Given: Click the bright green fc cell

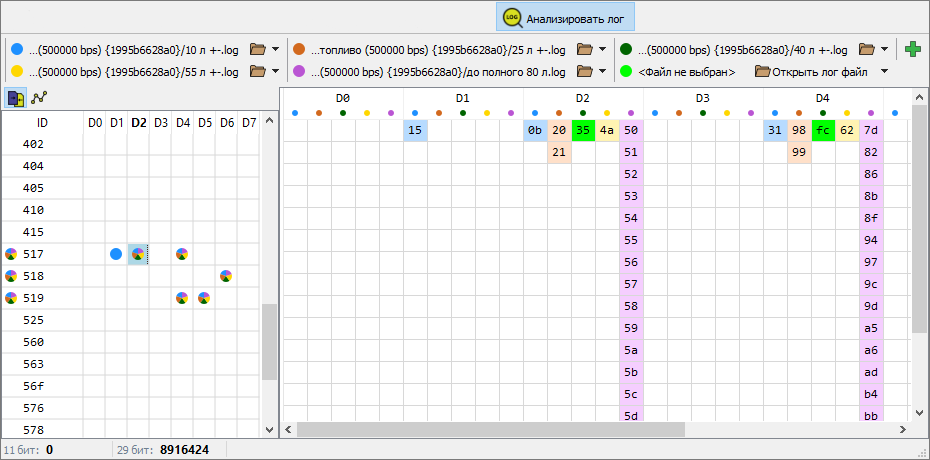Looking at the screenshot, I should pos(823,131).
